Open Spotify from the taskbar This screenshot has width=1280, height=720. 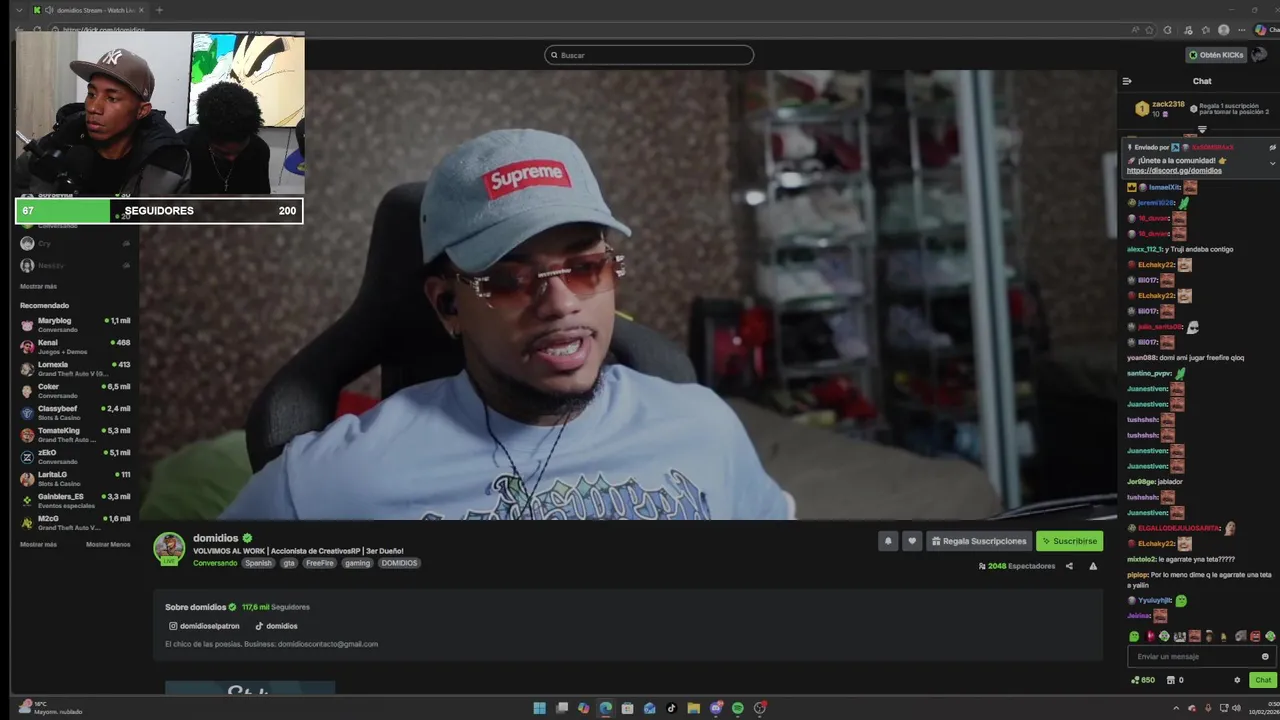pos(737,708)
